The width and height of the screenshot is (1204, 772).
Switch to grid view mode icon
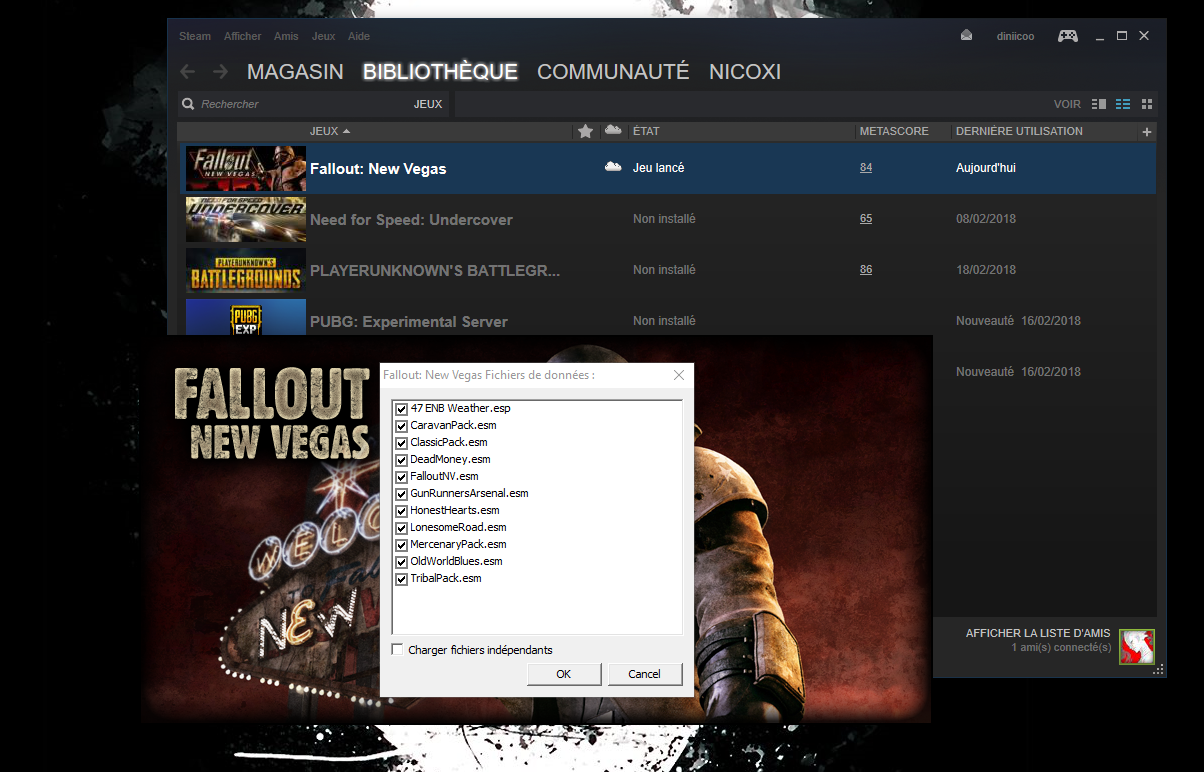tap(1147, 104)
